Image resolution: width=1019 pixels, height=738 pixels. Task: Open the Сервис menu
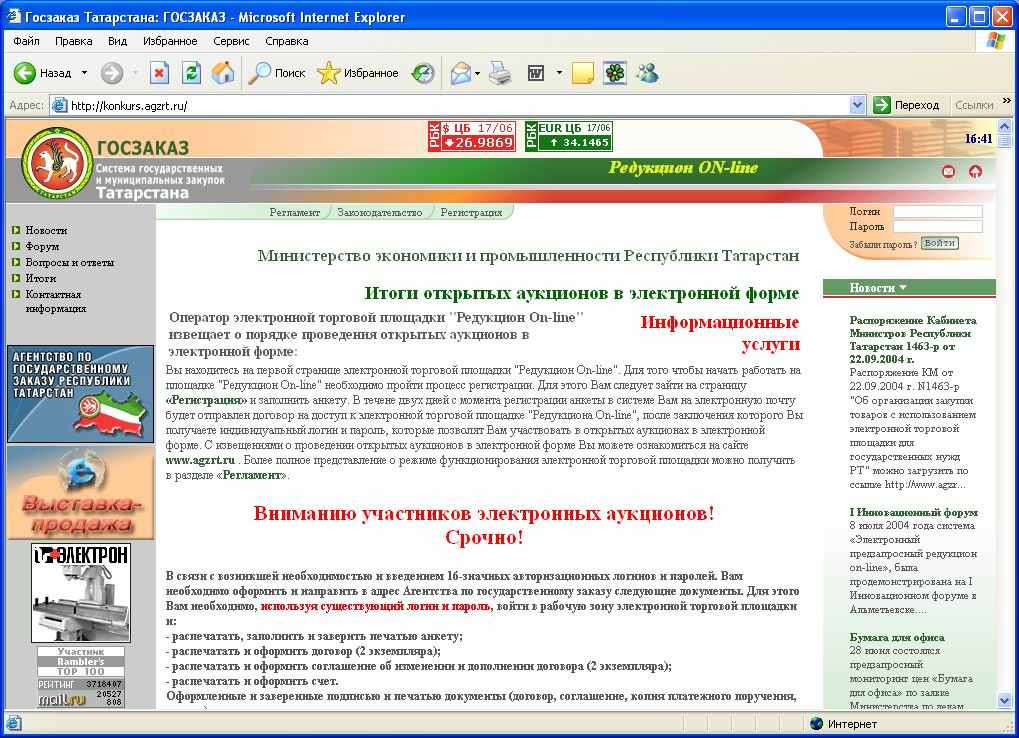(231, 41)
